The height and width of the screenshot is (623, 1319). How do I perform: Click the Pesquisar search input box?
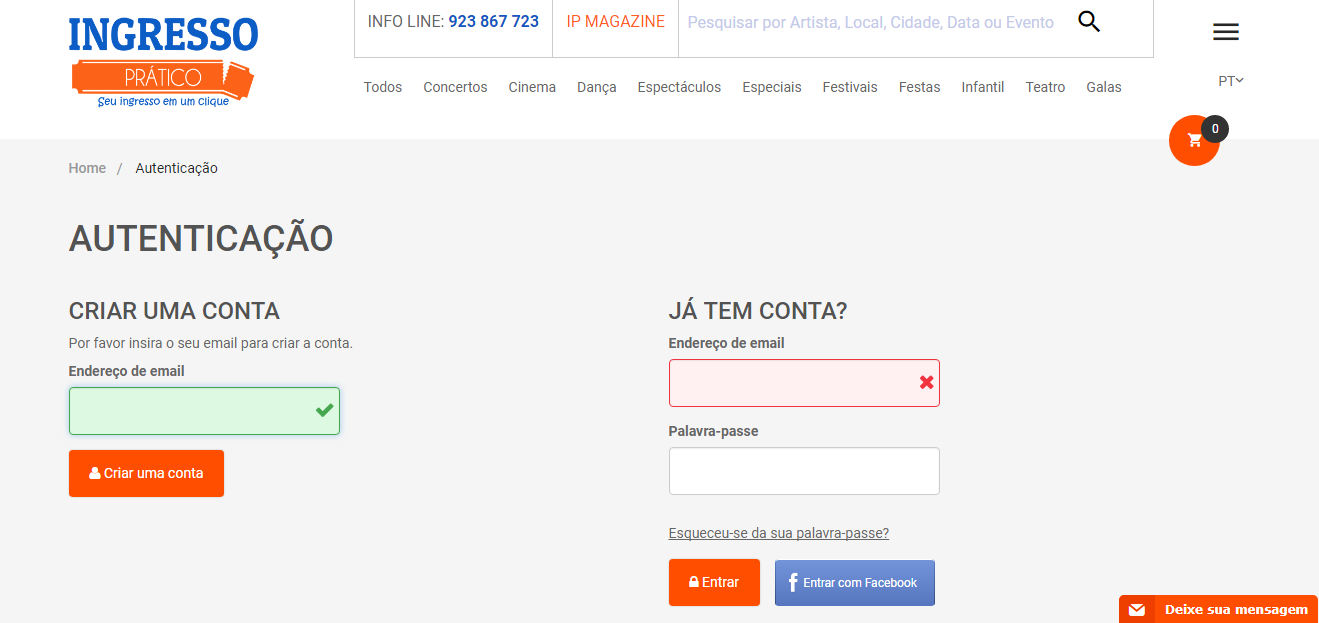point(872,22)
